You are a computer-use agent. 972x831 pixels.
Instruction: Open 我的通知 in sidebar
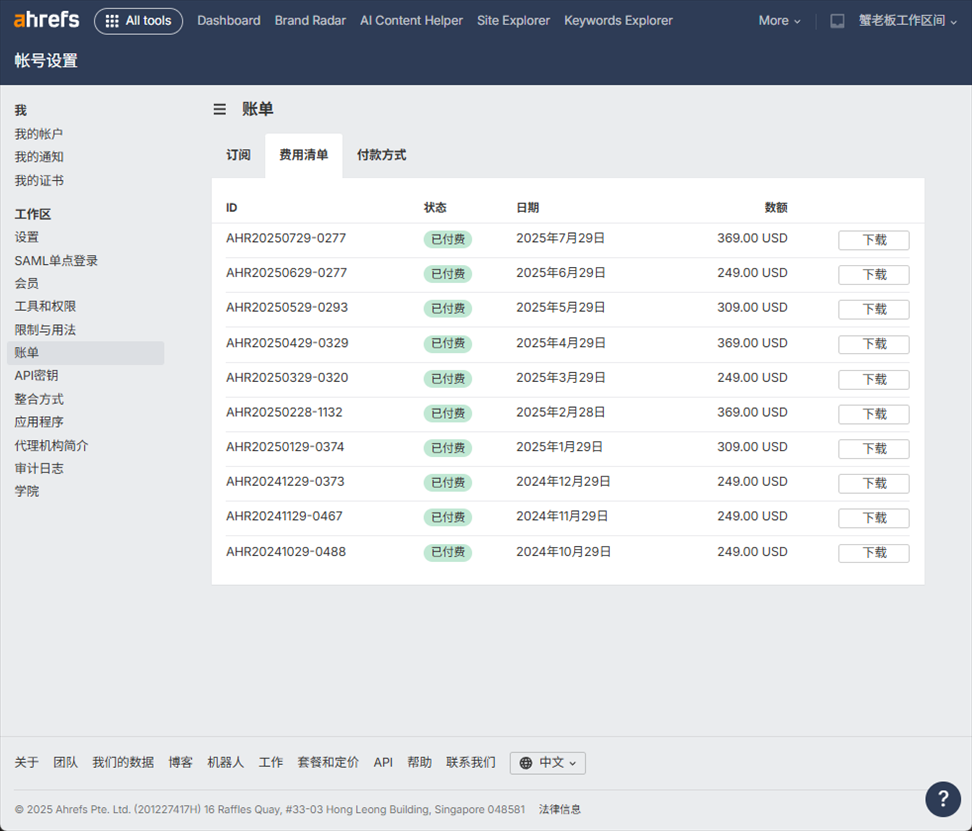point(39,157)
